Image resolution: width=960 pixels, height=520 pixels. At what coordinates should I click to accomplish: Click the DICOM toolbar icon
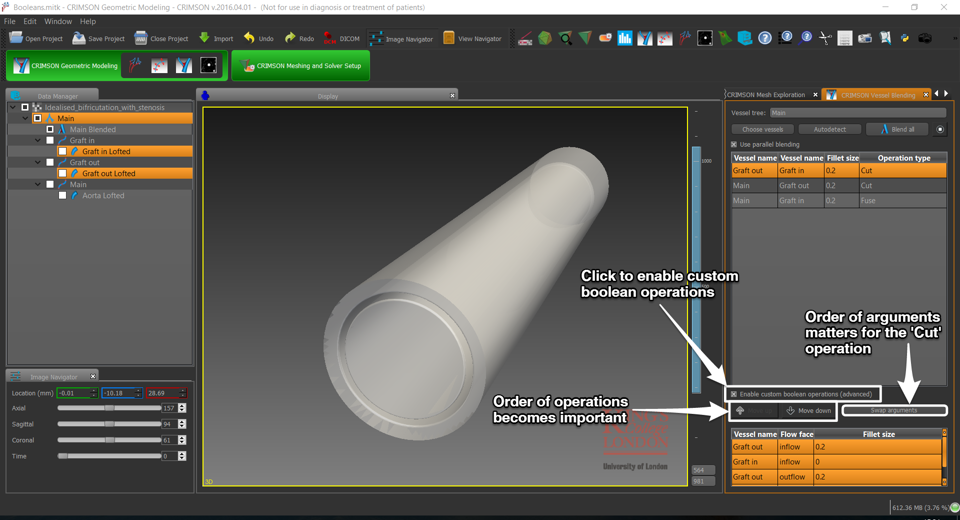[341, 38]
